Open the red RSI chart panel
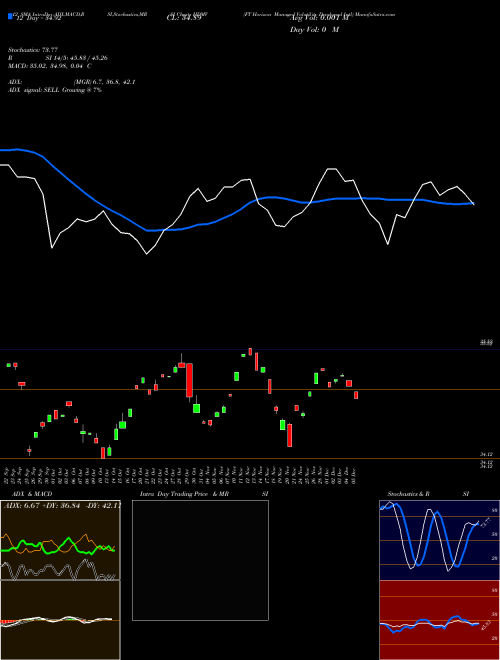Screen dimensions: 500x660 coord(439,620)
